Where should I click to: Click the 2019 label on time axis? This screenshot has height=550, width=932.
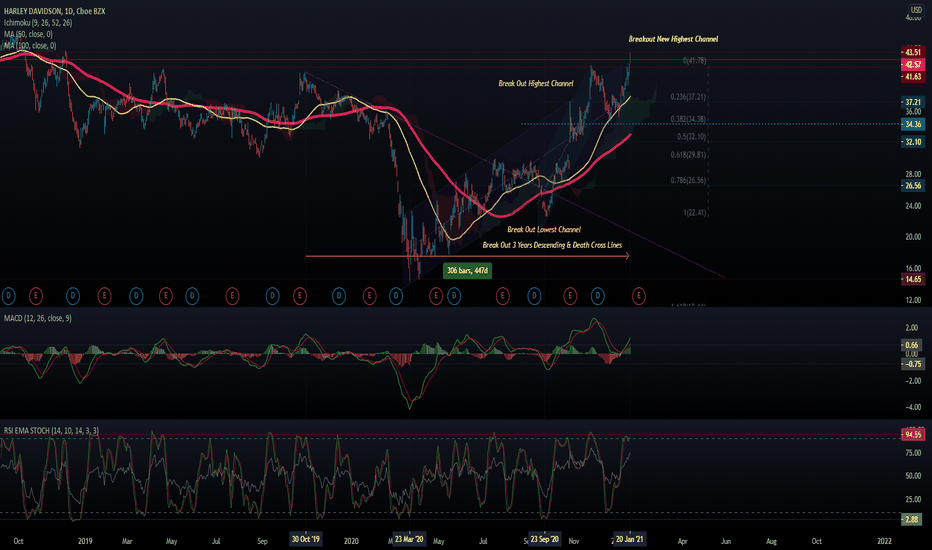pos(85,541)
